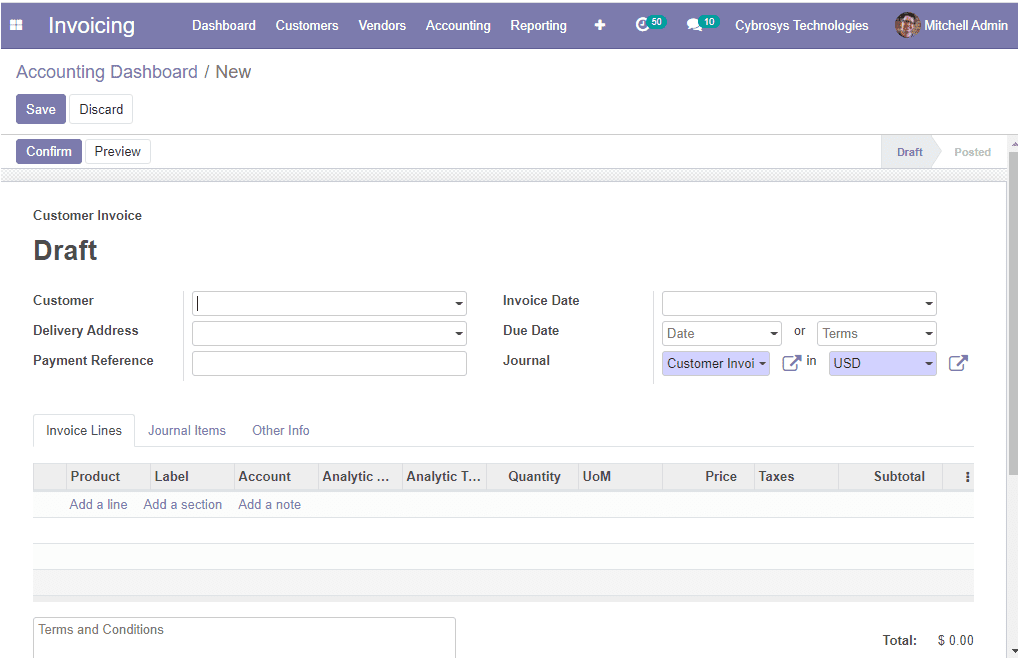Open the Reporting menu
1019x659 pixels.
point(538,25)
